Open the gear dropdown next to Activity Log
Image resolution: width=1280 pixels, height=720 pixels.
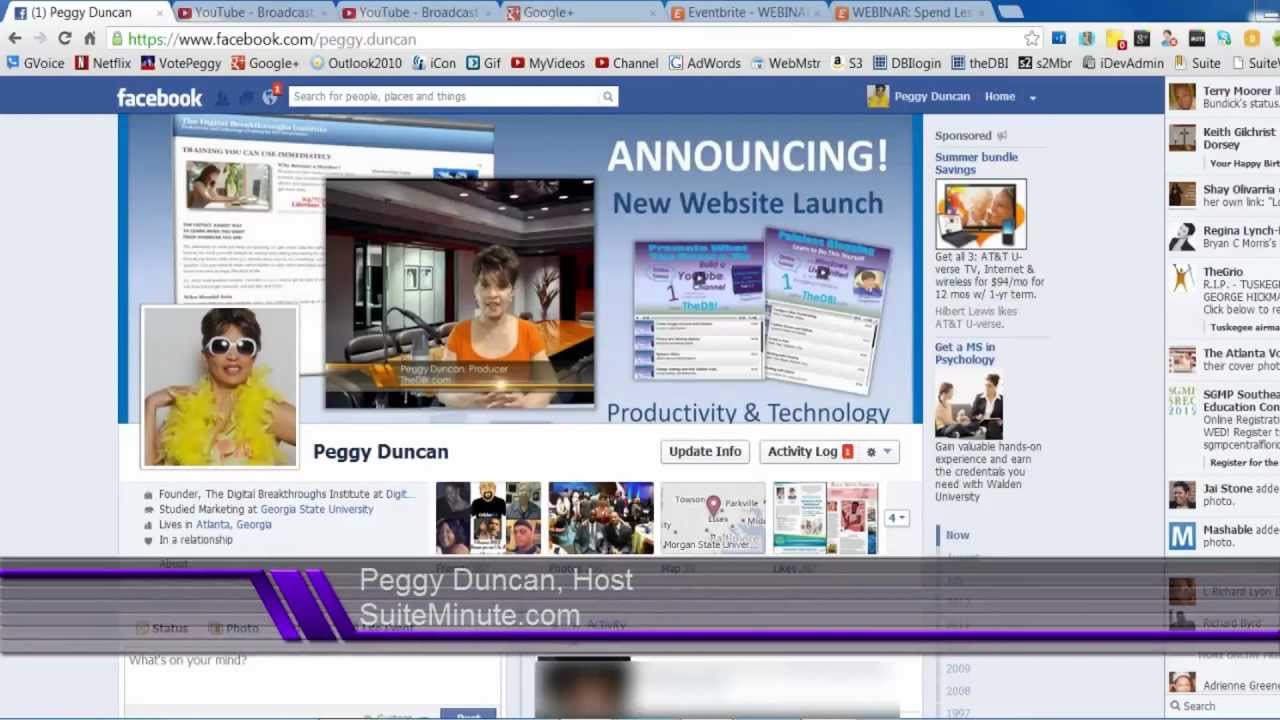pos(879,452)
